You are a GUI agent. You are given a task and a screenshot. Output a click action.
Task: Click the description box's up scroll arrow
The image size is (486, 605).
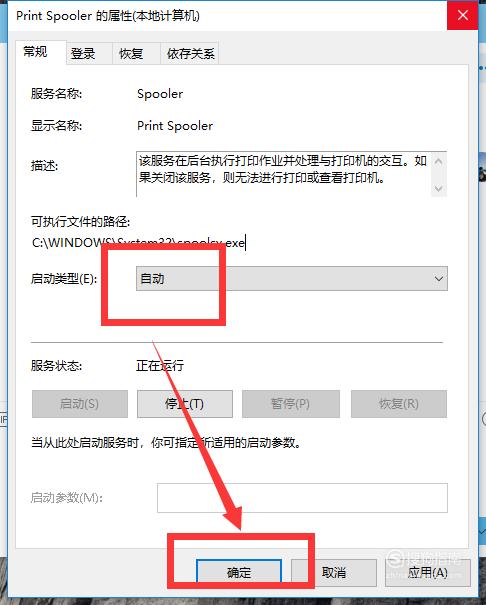(438, 162)
